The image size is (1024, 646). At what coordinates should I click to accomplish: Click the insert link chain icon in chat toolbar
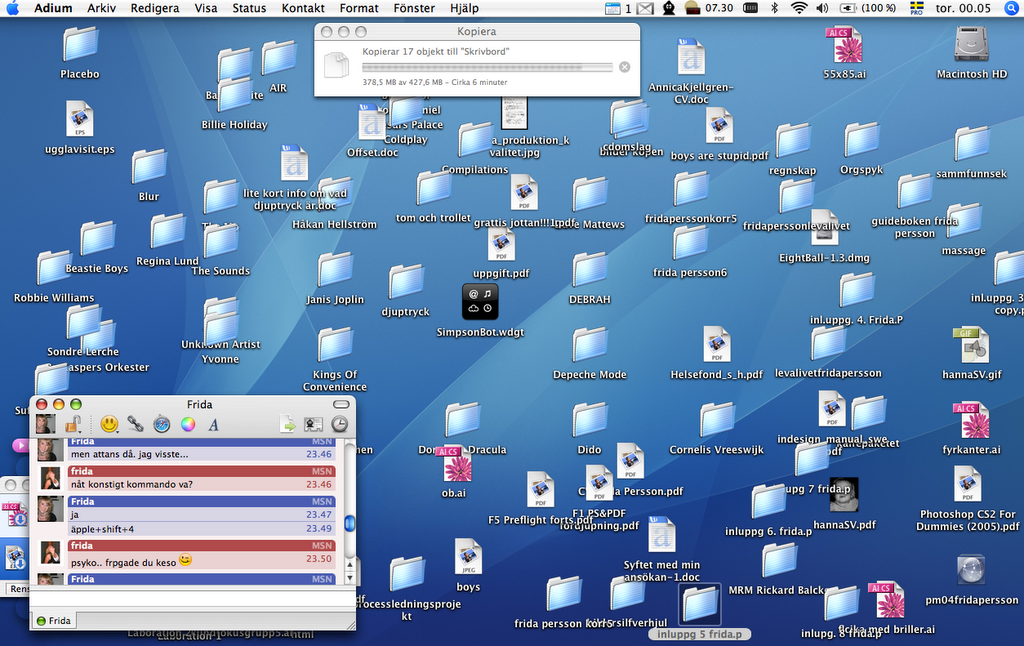point(135,425)
